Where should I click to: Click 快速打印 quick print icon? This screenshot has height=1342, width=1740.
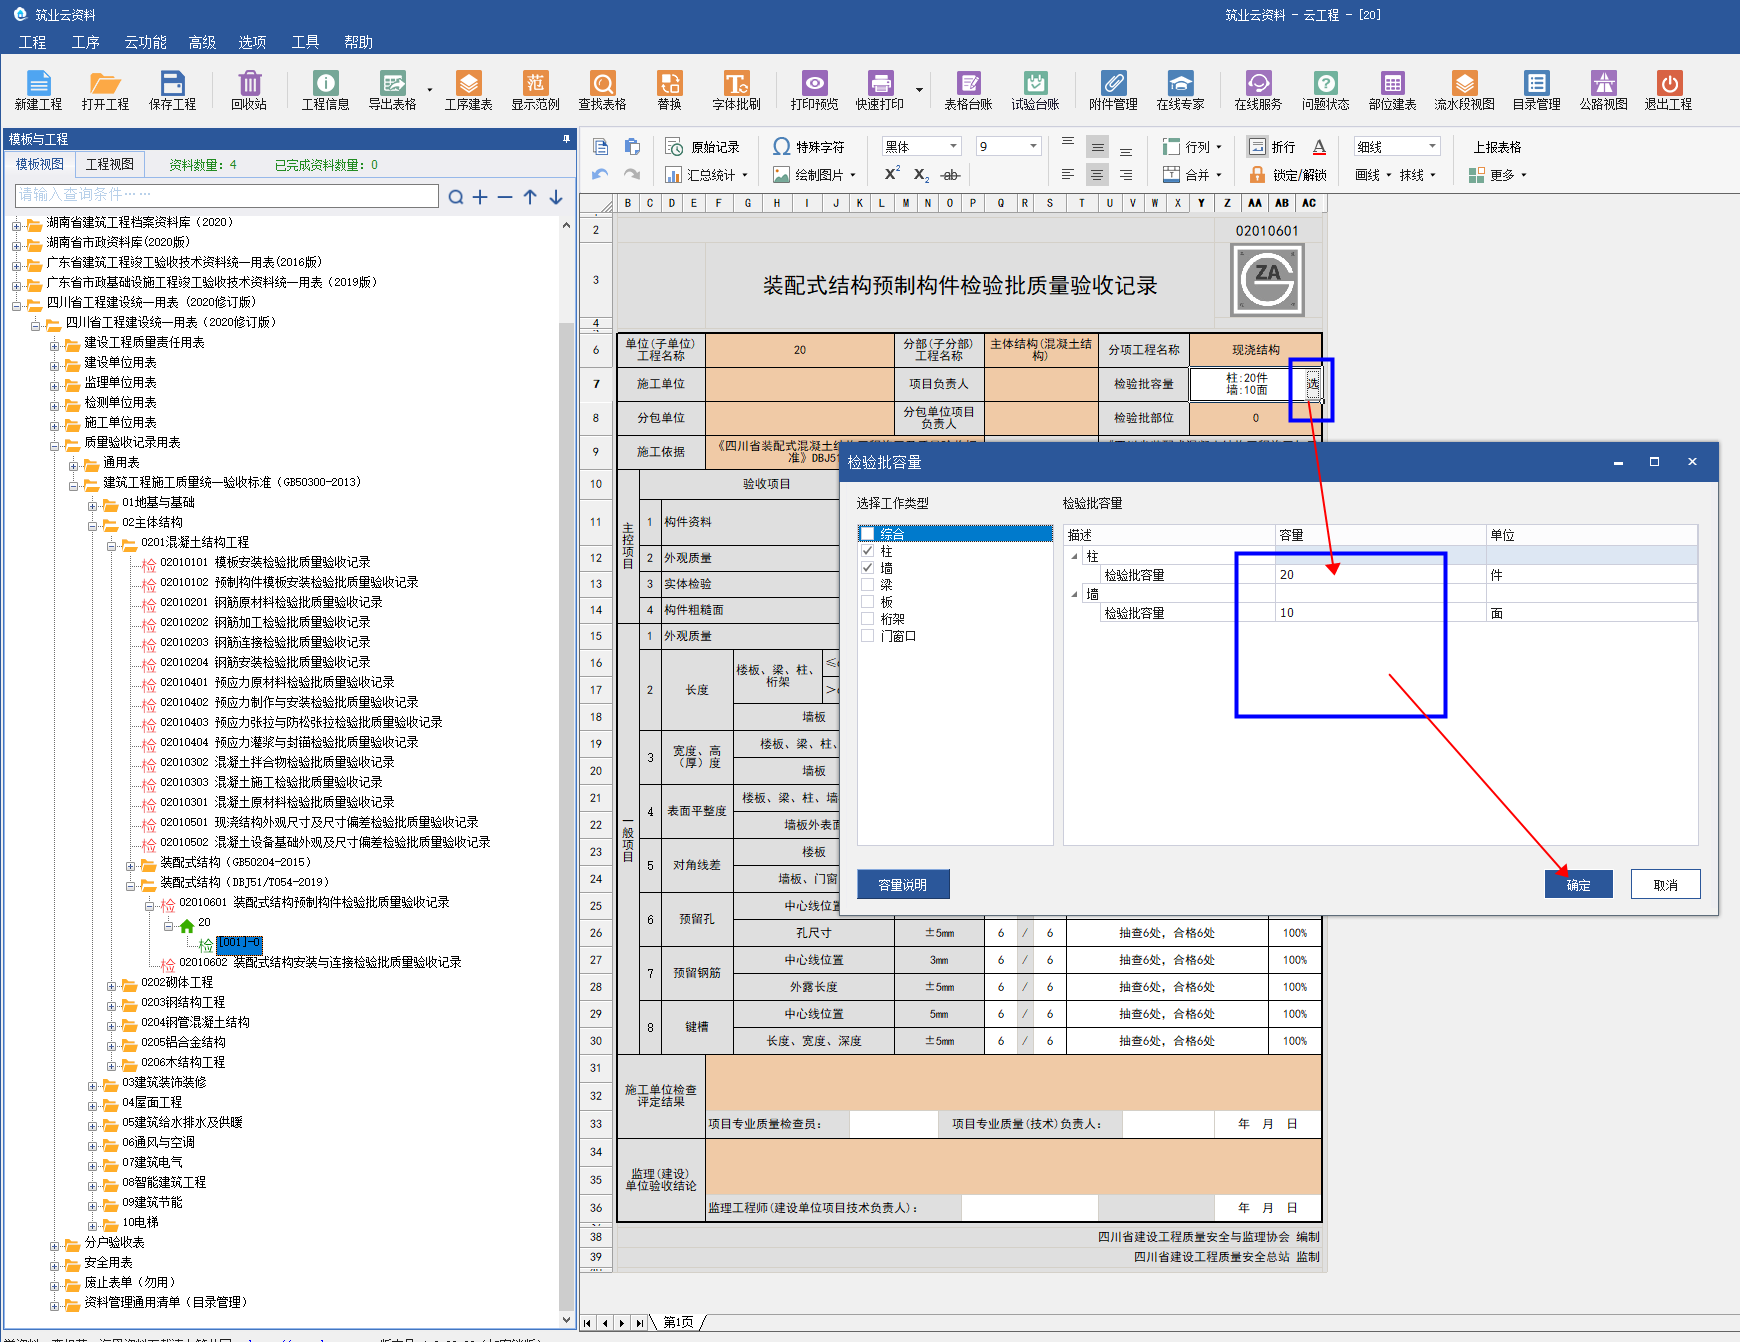pyautogui.click(x=880, y=91)
